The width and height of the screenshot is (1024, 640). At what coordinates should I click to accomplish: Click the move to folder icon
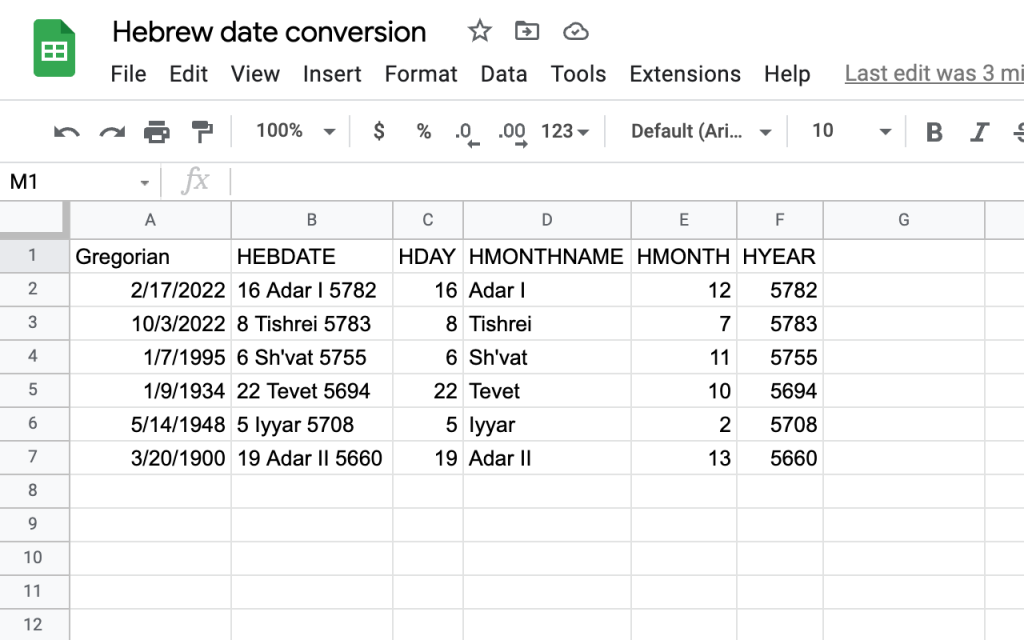coord(527,32)
